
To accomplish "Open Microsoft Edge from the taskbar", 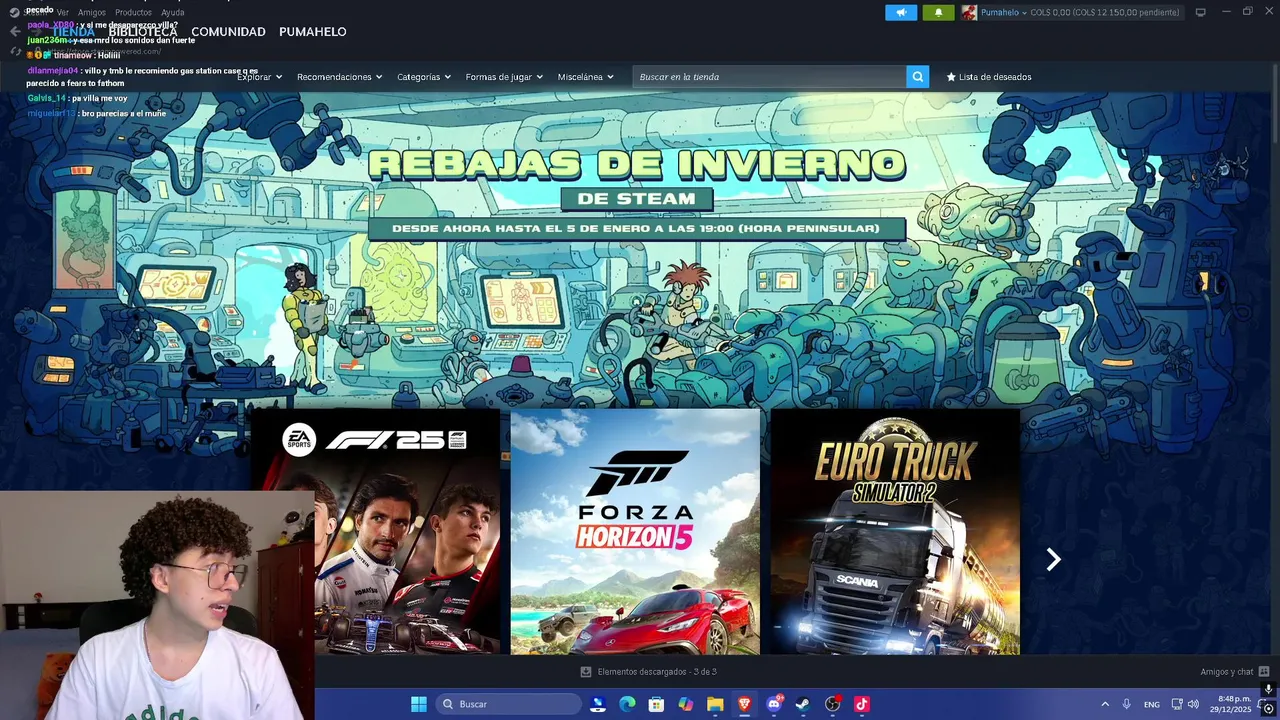I will 627,704.
